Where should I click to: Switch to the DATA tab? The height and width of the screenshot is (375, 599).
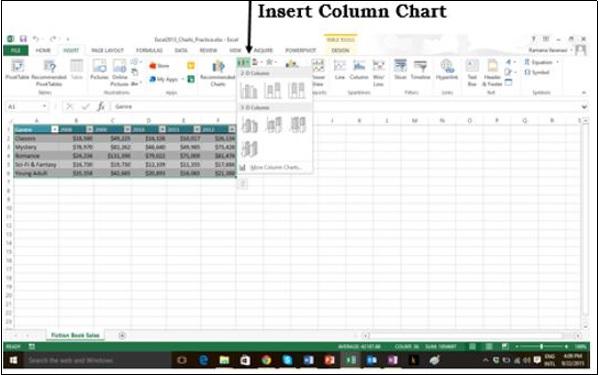coord(181,50)
